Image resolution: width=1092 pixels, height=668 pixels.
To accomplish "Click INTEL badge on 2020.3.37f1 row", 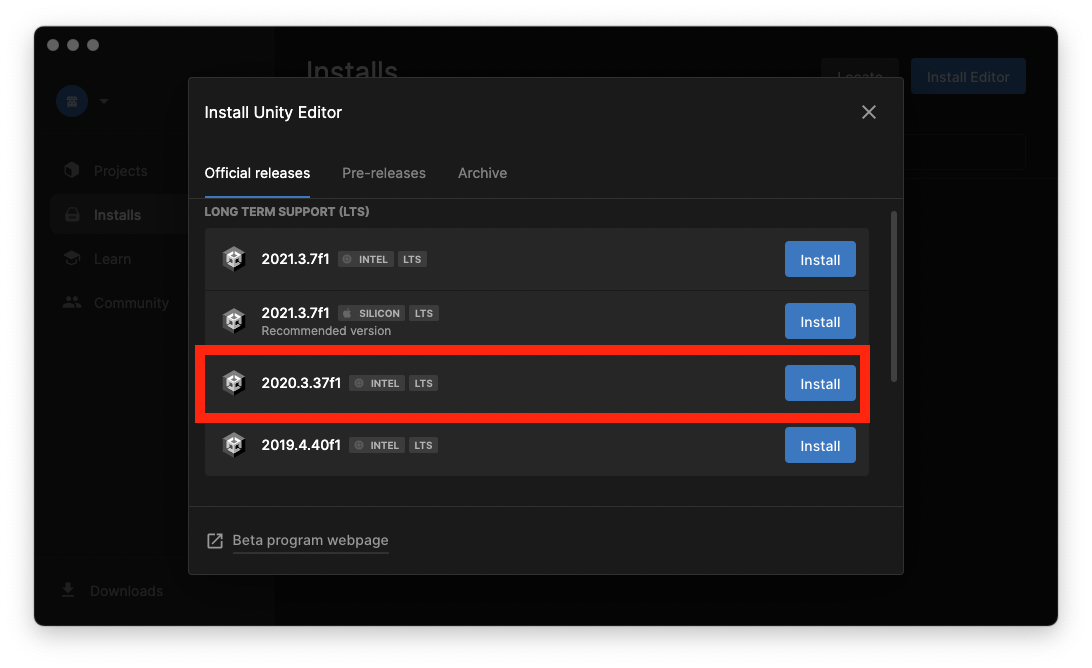I will click(377, 383).
